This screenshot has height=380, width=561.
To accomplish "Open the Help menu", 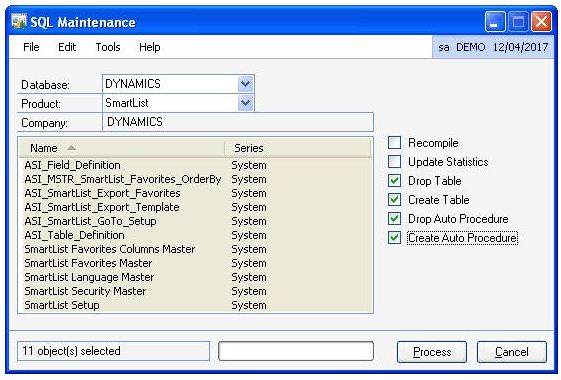I will [150, 47].
